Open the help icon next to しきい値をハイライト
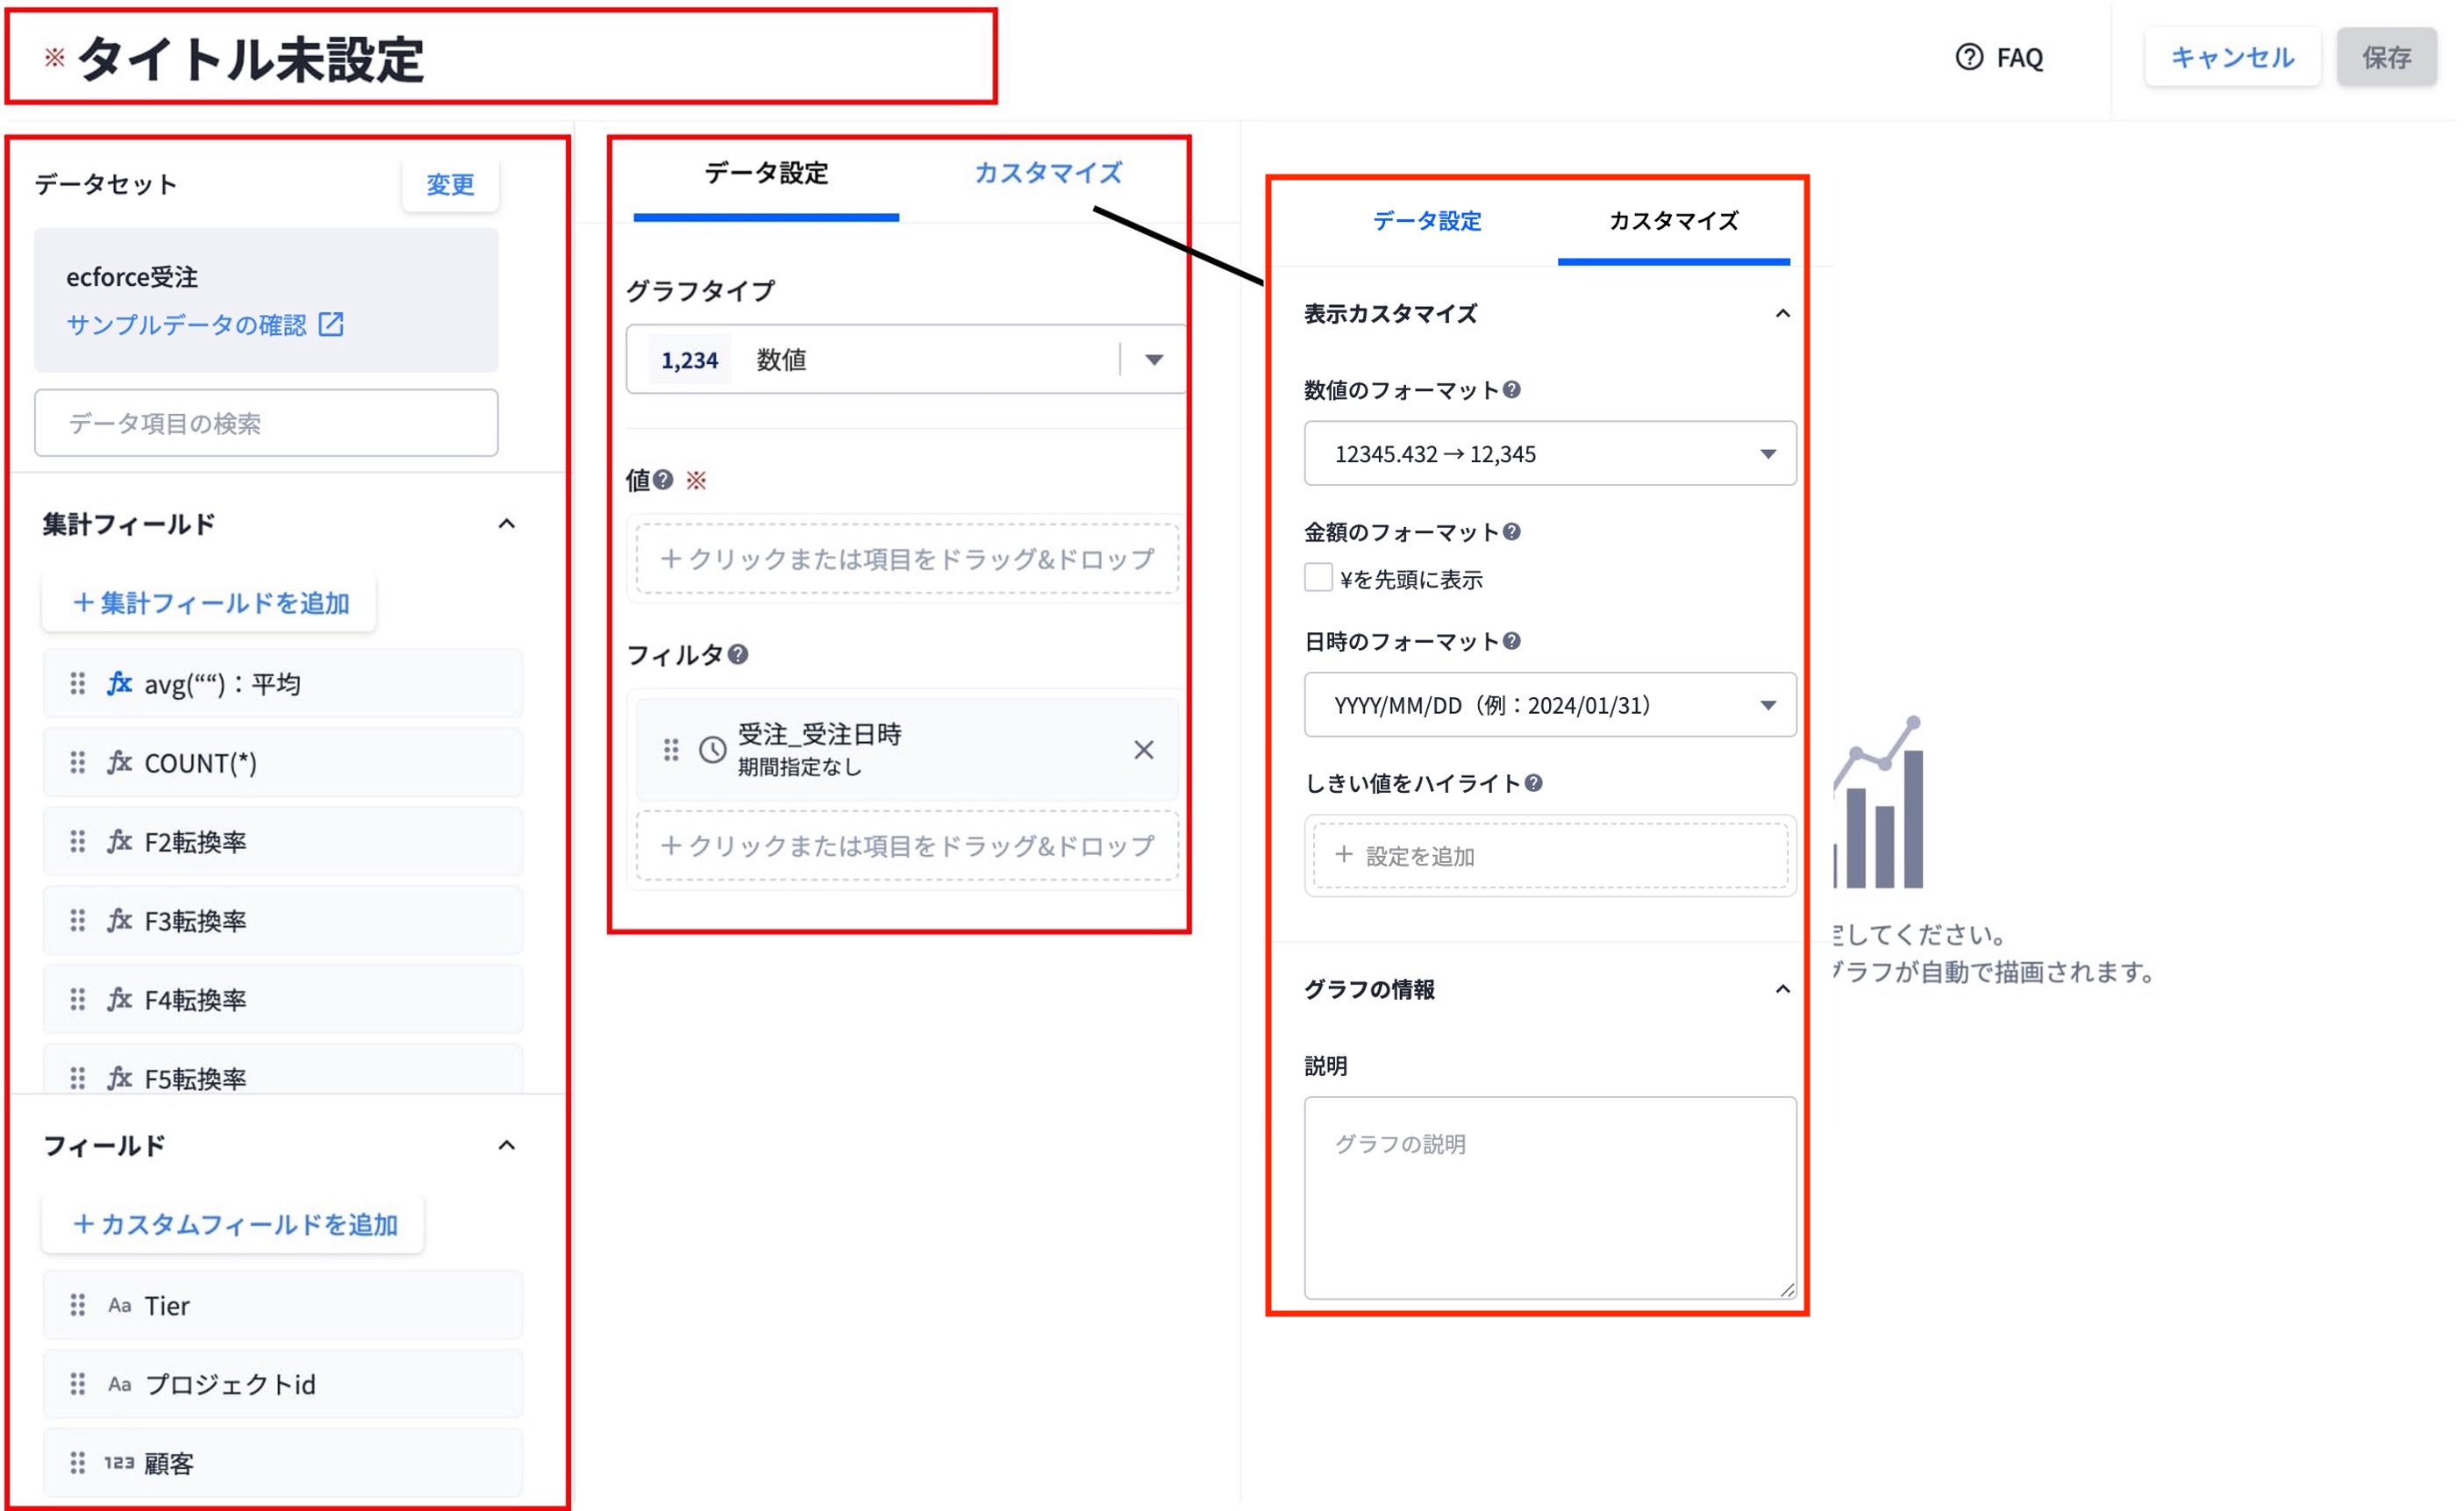This screenshot has width=2464, height=1511. 1534,783
